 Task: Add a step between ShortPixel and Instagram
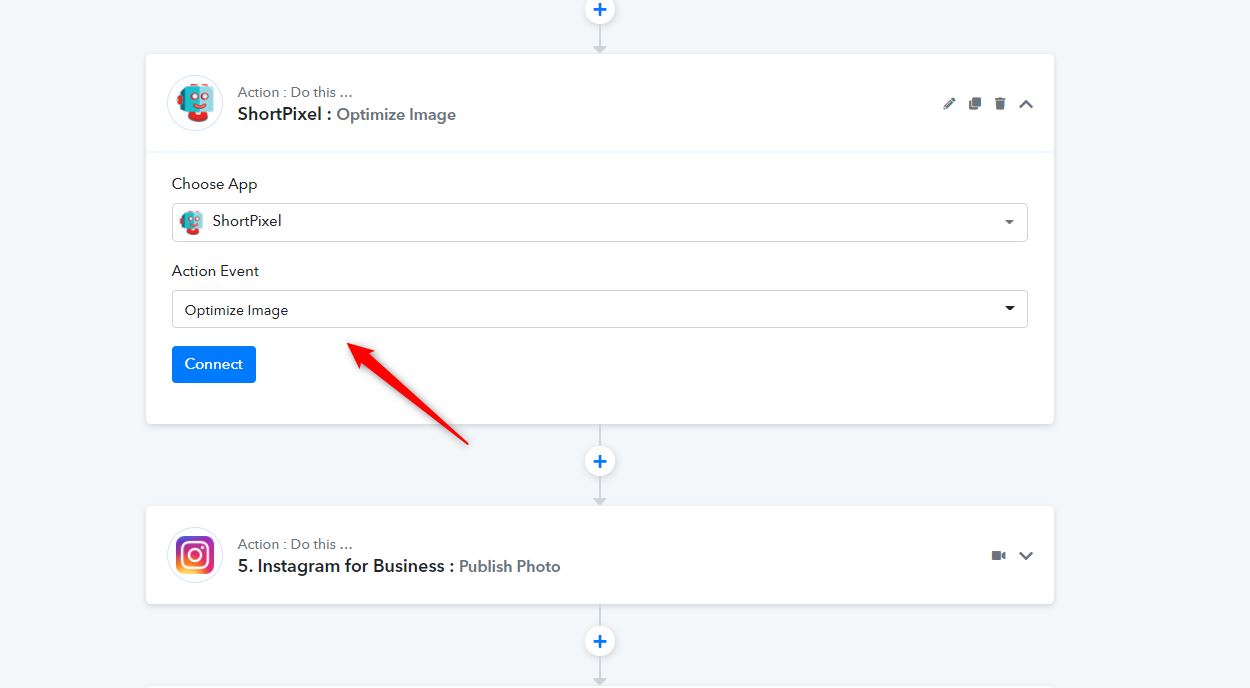(x=600, y=461)
